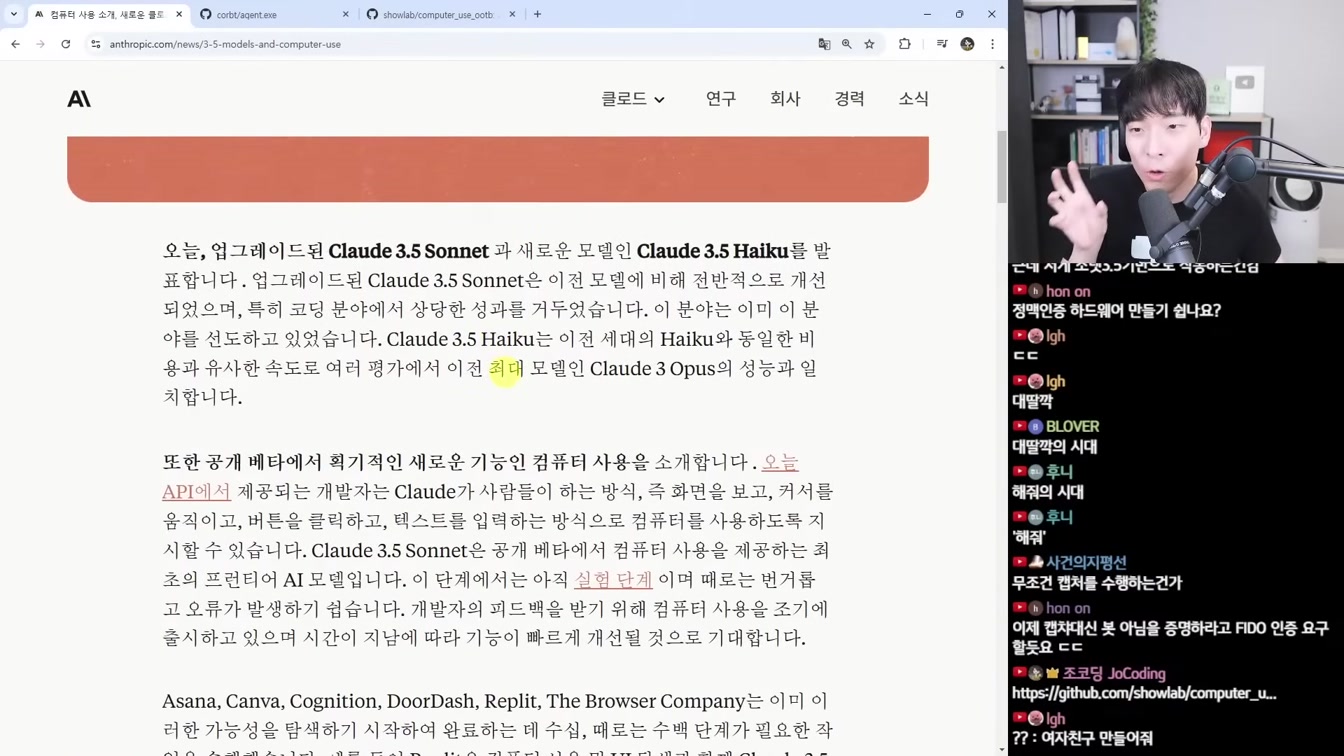The image size is (1344, 756).
Task: Open Chrome three-dot menu
Action: [992, 44]
